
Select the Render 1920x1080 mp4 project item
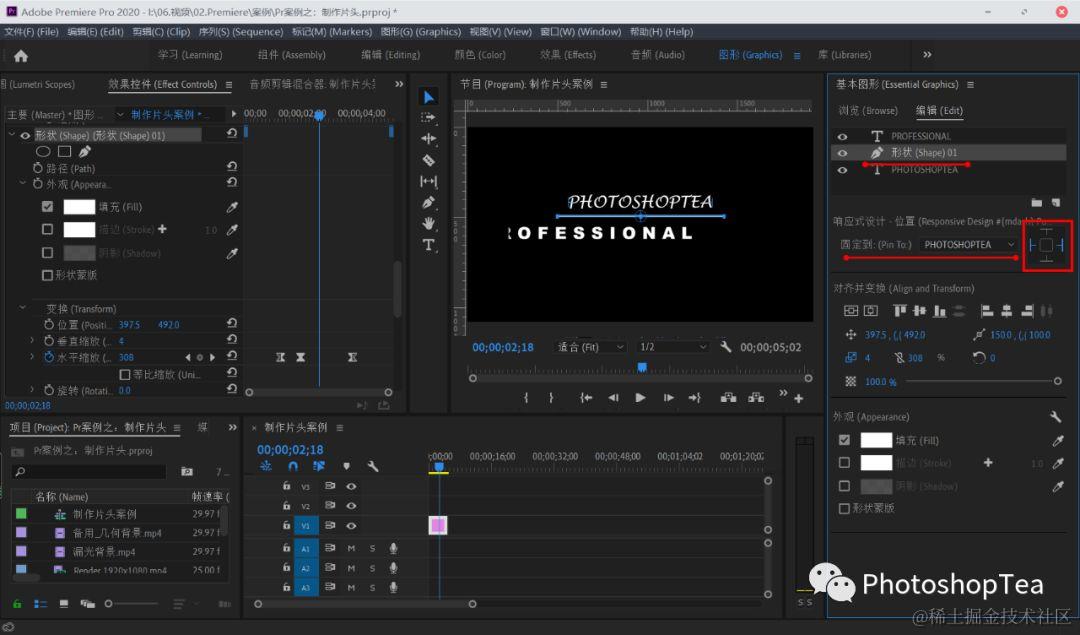coord(120,570)
